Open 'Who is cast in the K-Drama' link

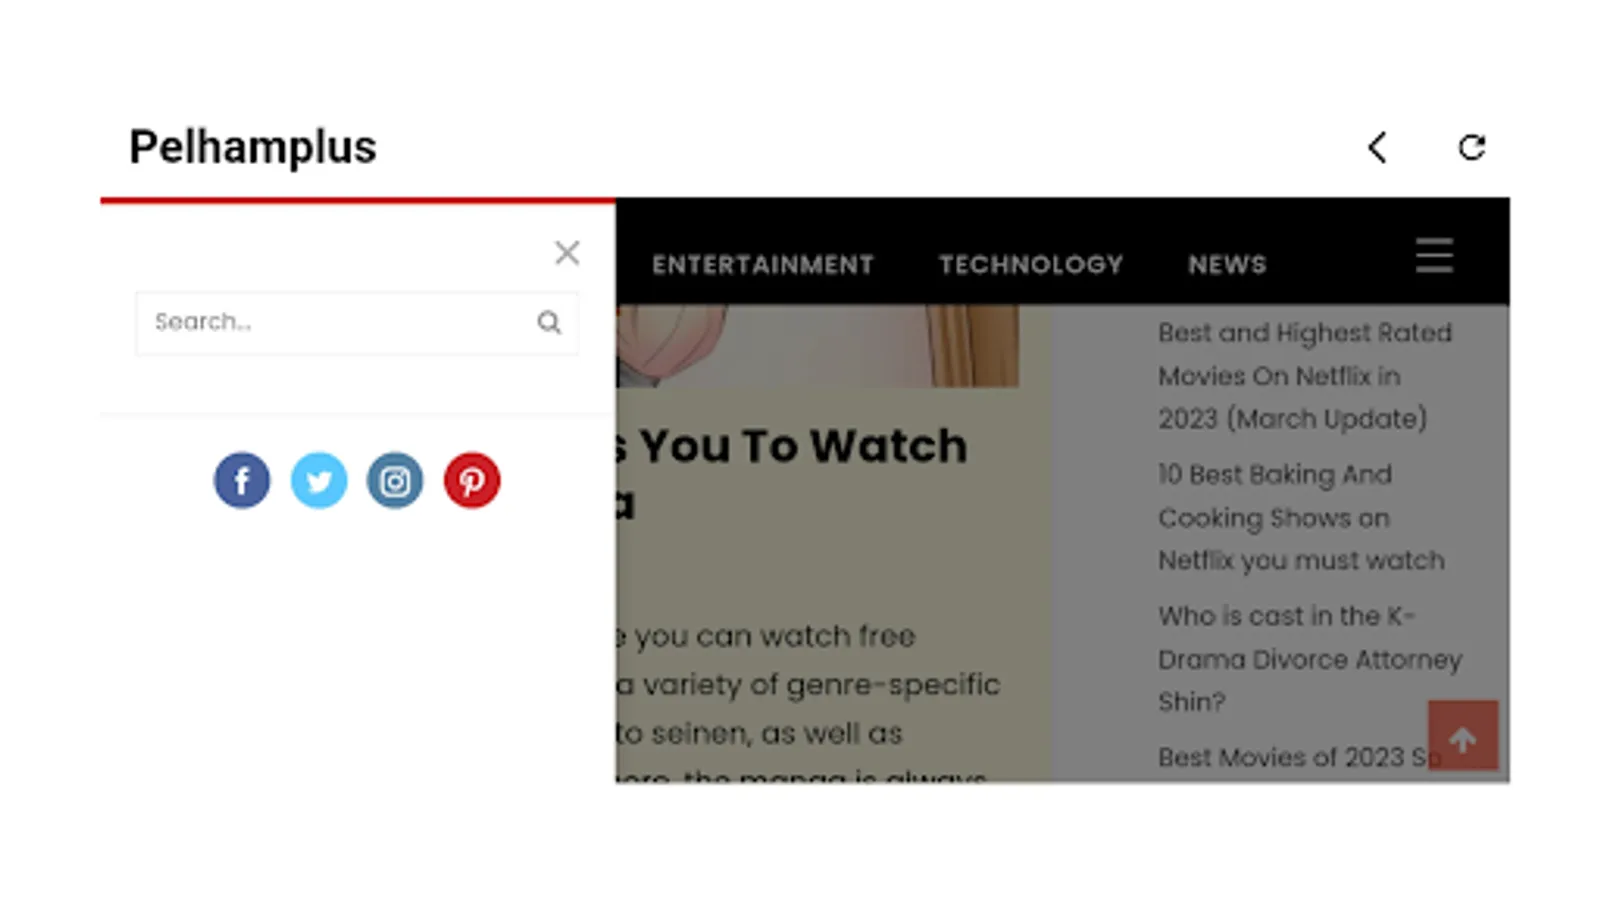click(x=1310, y=658)
